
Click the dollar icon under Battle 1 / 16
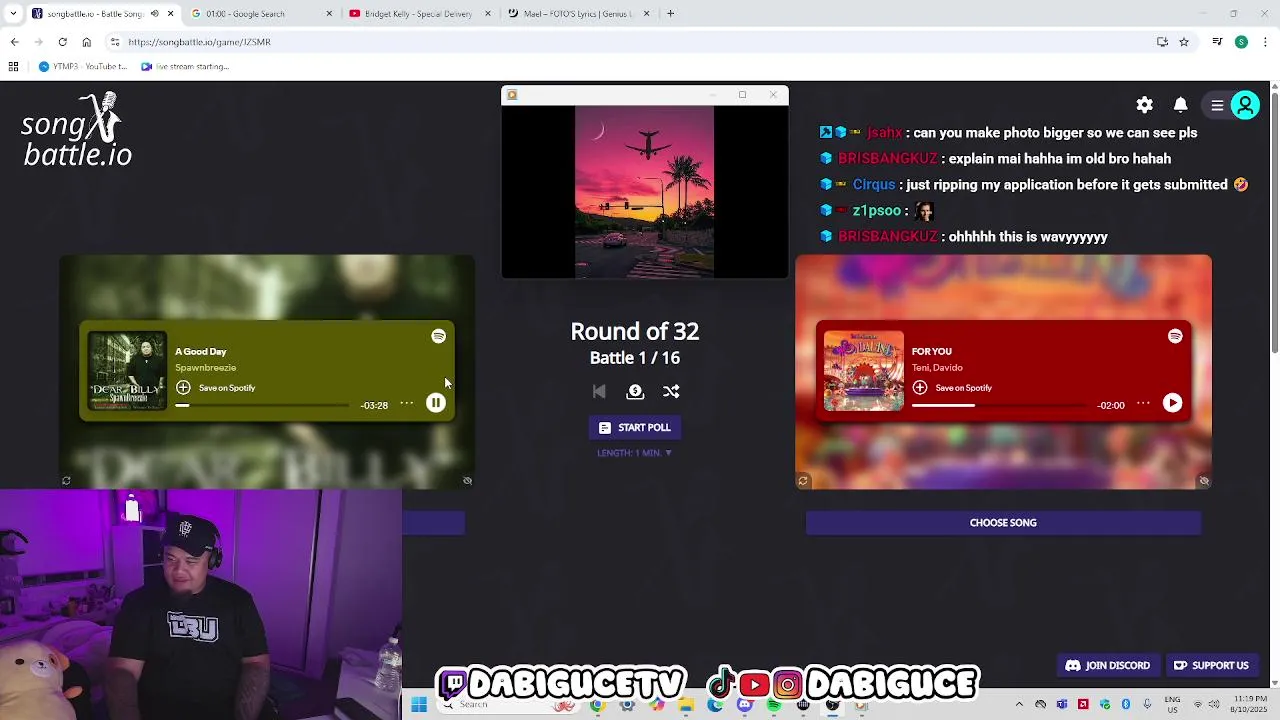coord(635,392)
